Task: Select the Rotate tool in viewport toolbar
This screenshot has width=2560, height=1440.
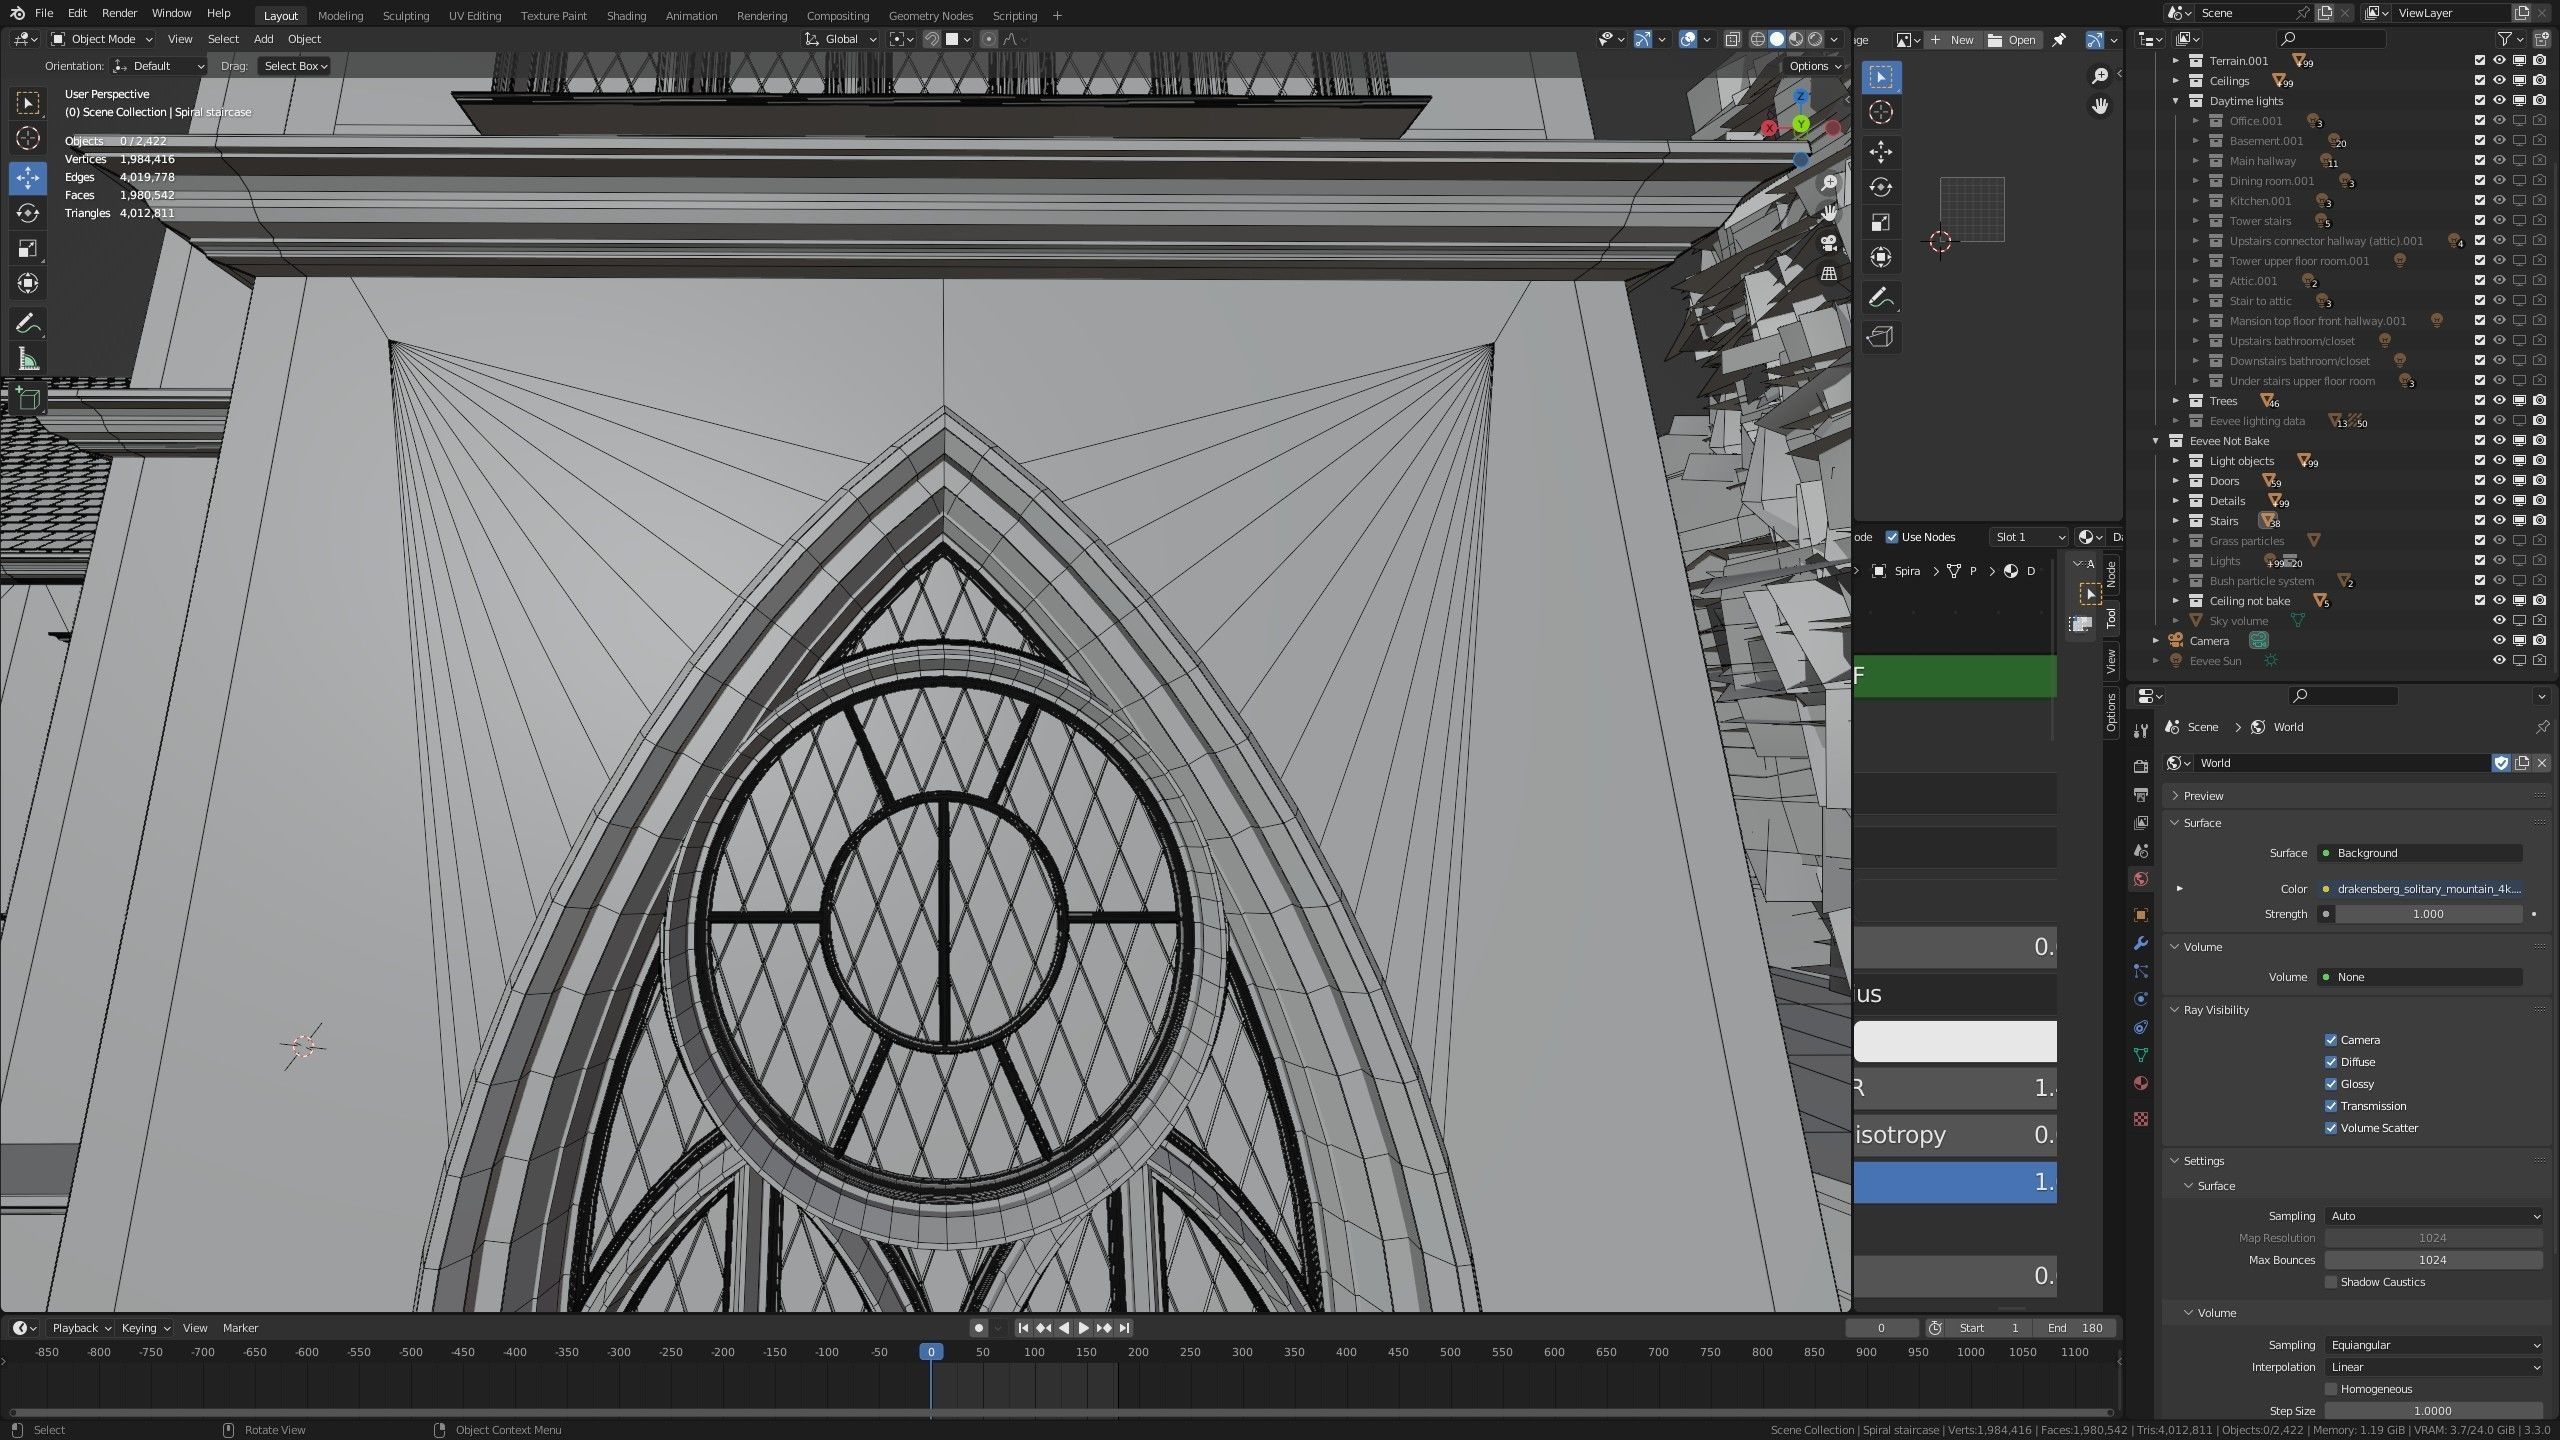Action: tap(28, 213)
